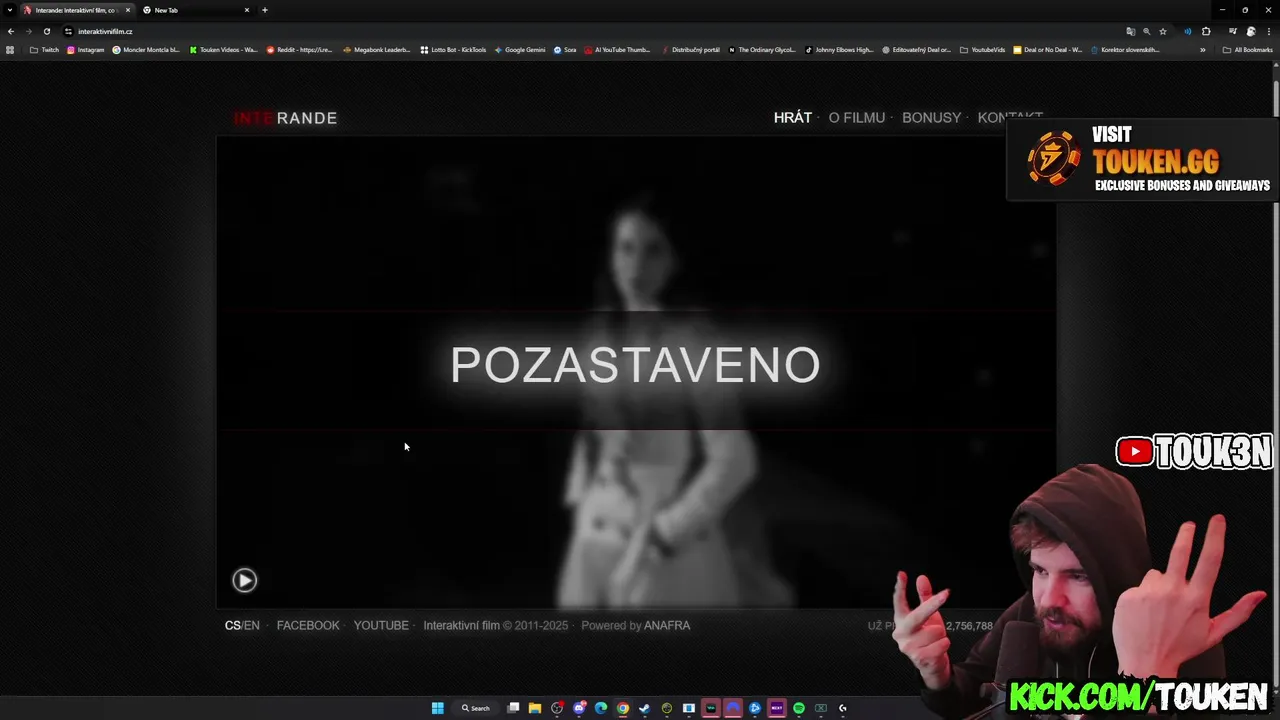Open the Windows Start menu
Viewport: 1280px width, 720px height.
pos(438,708)
